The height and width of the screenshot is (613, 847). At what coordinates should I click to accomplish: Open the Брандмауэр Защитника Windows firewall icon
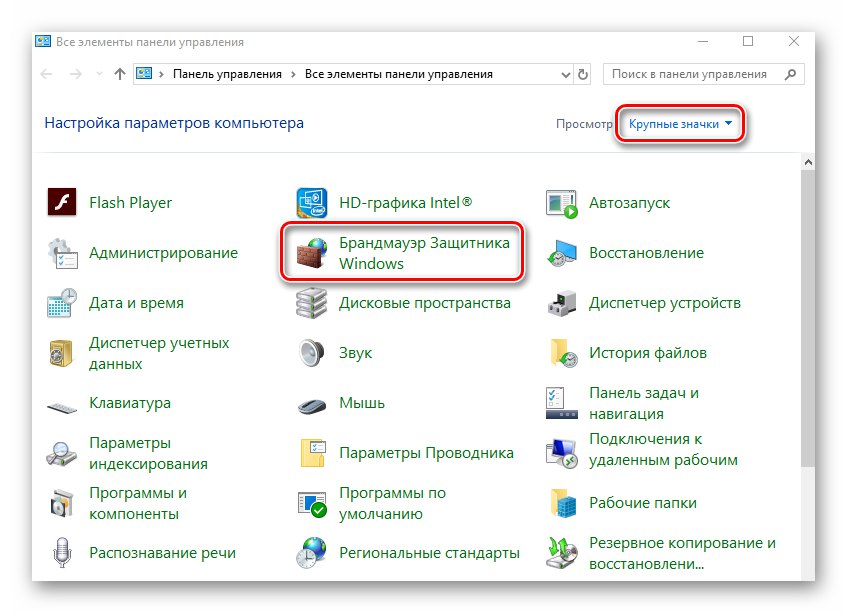312,253
